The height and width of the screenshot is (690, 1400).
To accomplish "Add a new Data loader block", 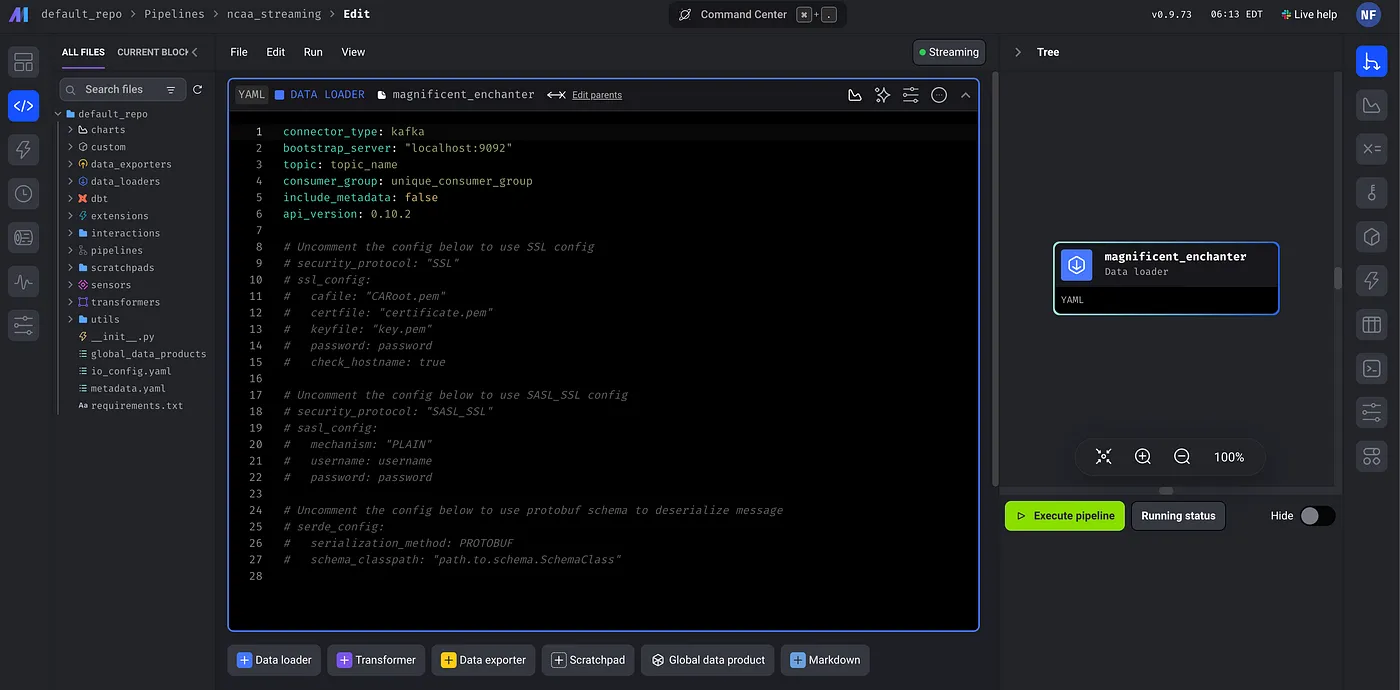I will point(274,660).
